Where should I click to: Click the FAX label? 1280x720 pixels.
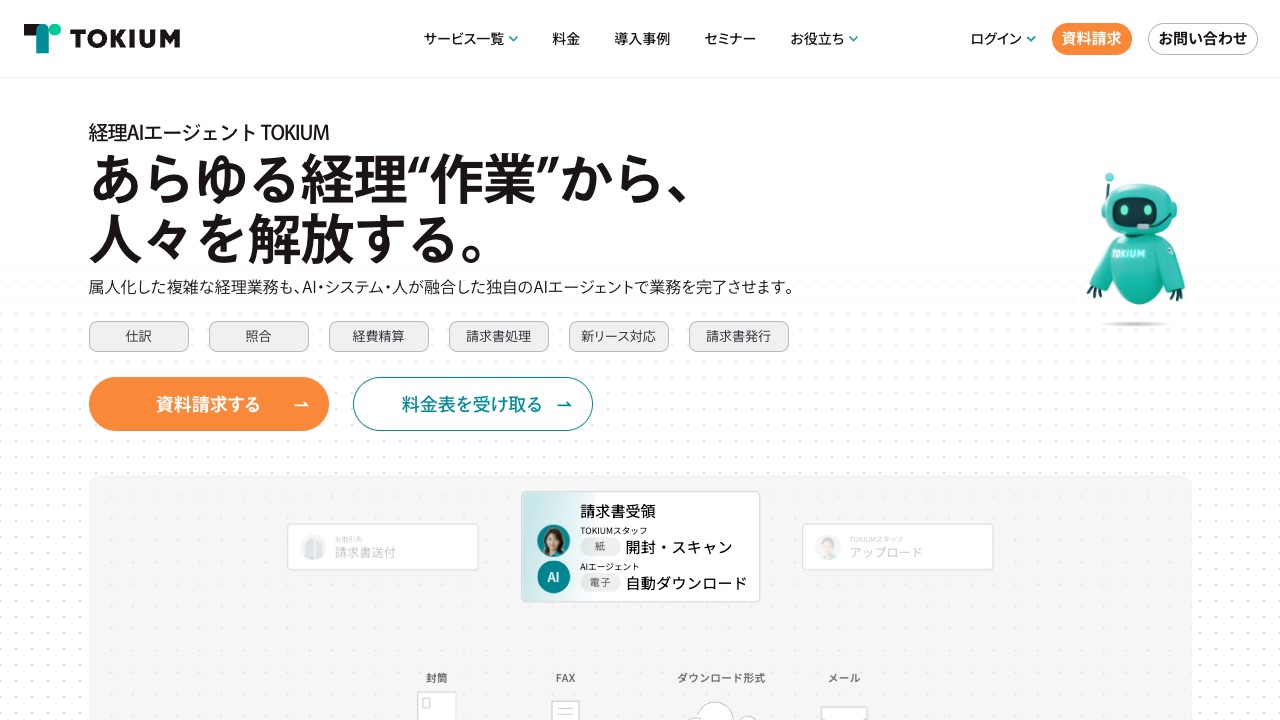coord(565,678)
